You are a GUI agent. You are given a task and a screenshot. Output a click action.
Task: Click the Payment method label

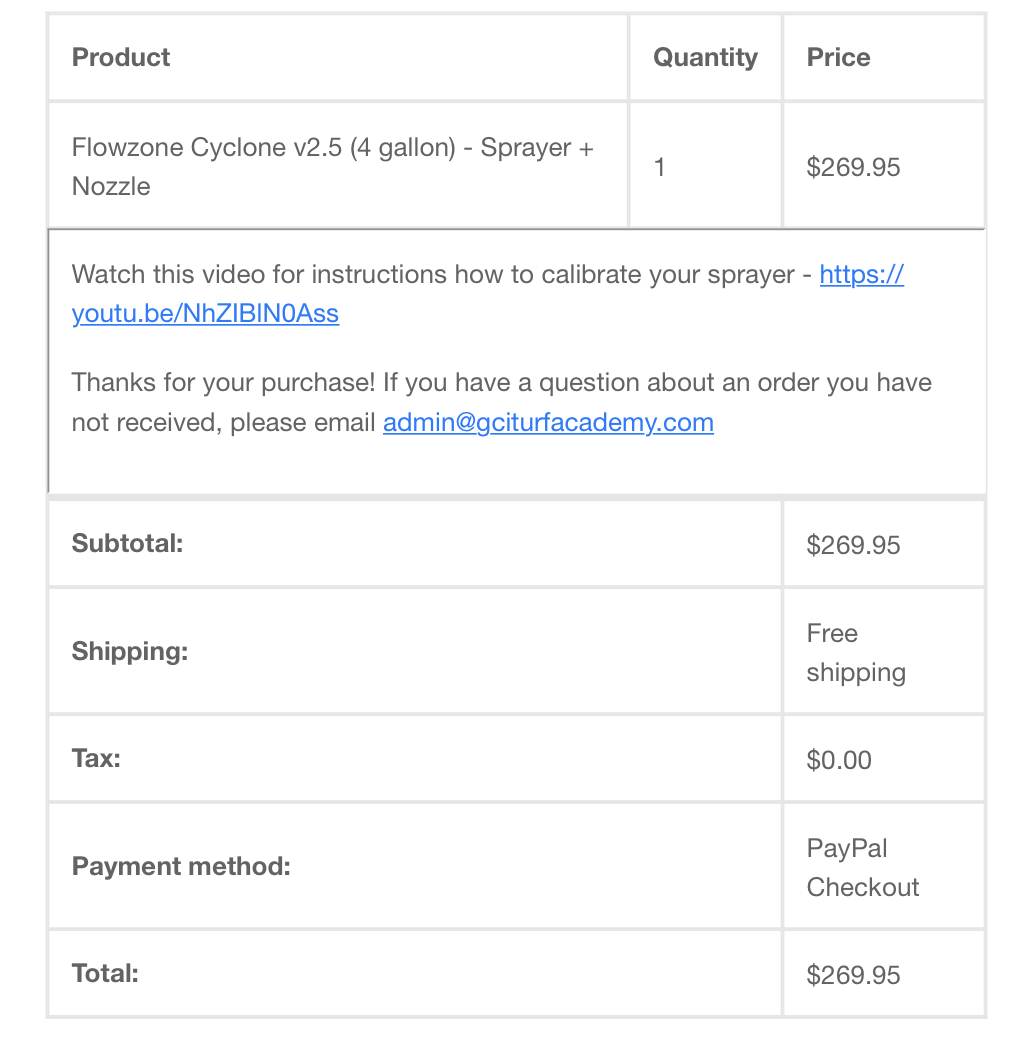pos(181,866)
